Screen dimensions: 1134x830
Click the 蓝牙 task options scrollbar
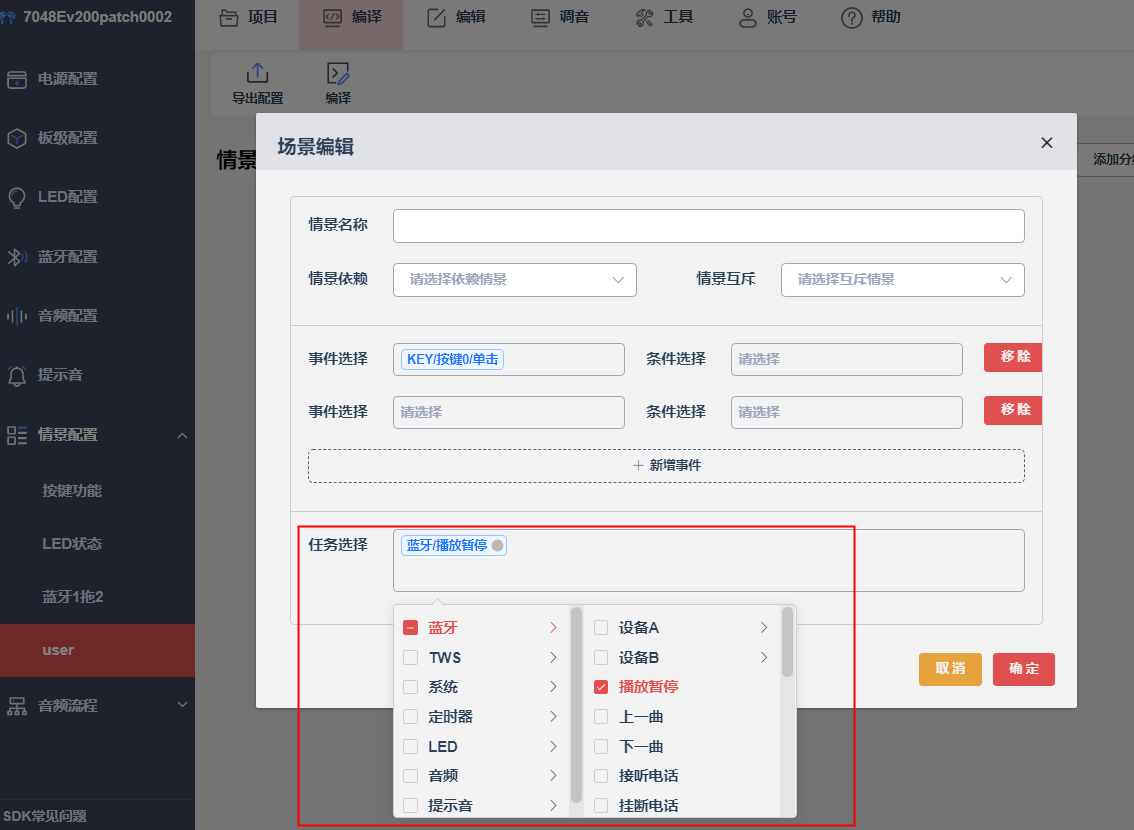(788, 642)
